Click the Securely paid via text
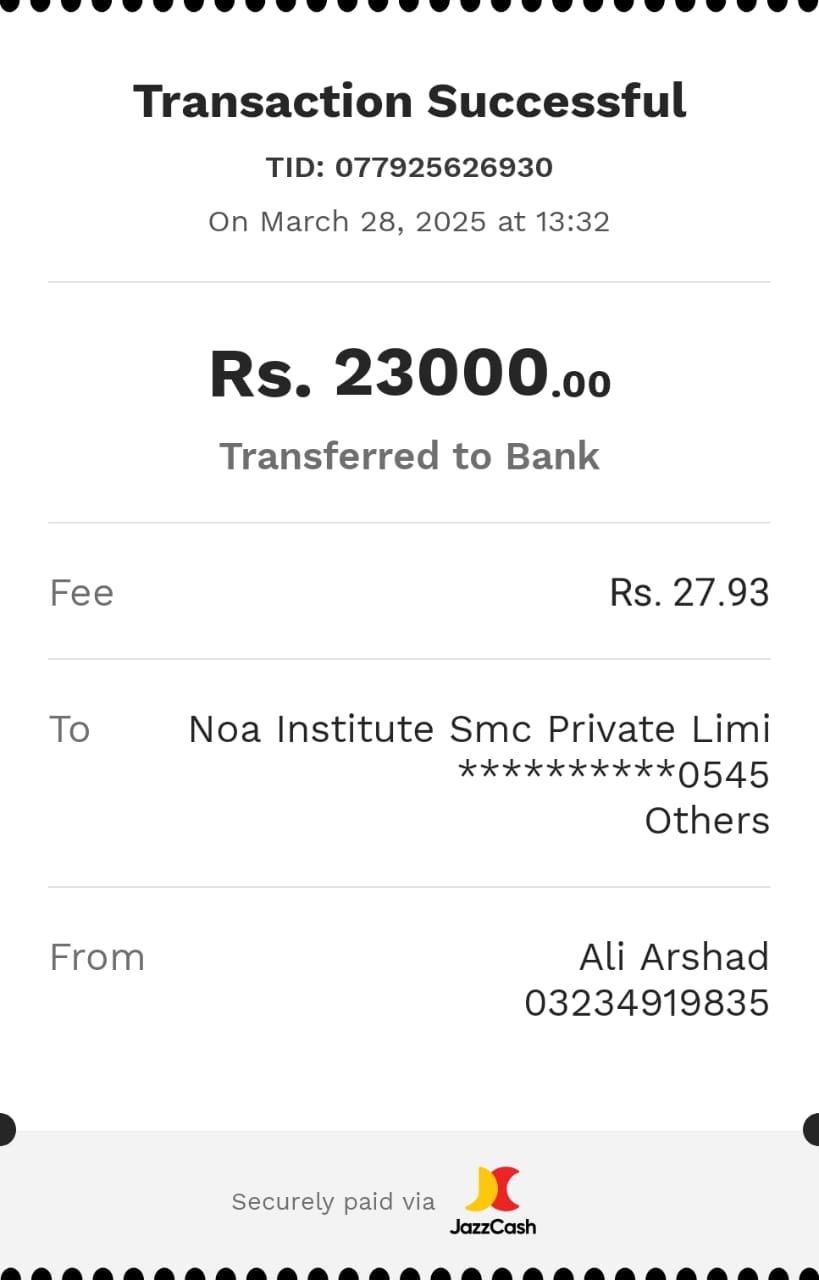This screenshot has width=819, height=1280. click(x=333, y=1202)
